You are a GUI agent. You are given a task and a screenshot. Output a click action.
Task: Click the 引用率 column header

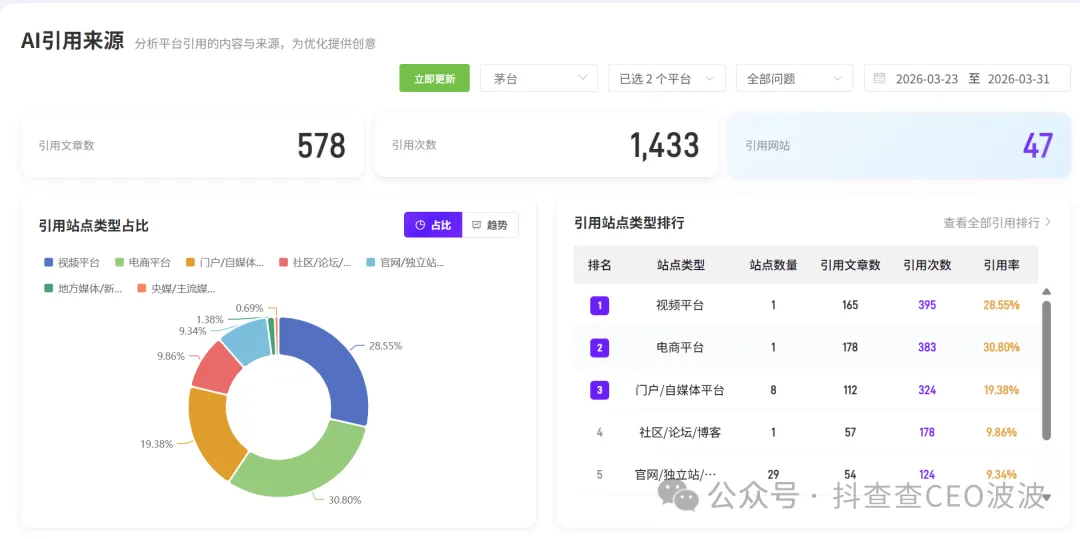click(x=1001, y=265)
